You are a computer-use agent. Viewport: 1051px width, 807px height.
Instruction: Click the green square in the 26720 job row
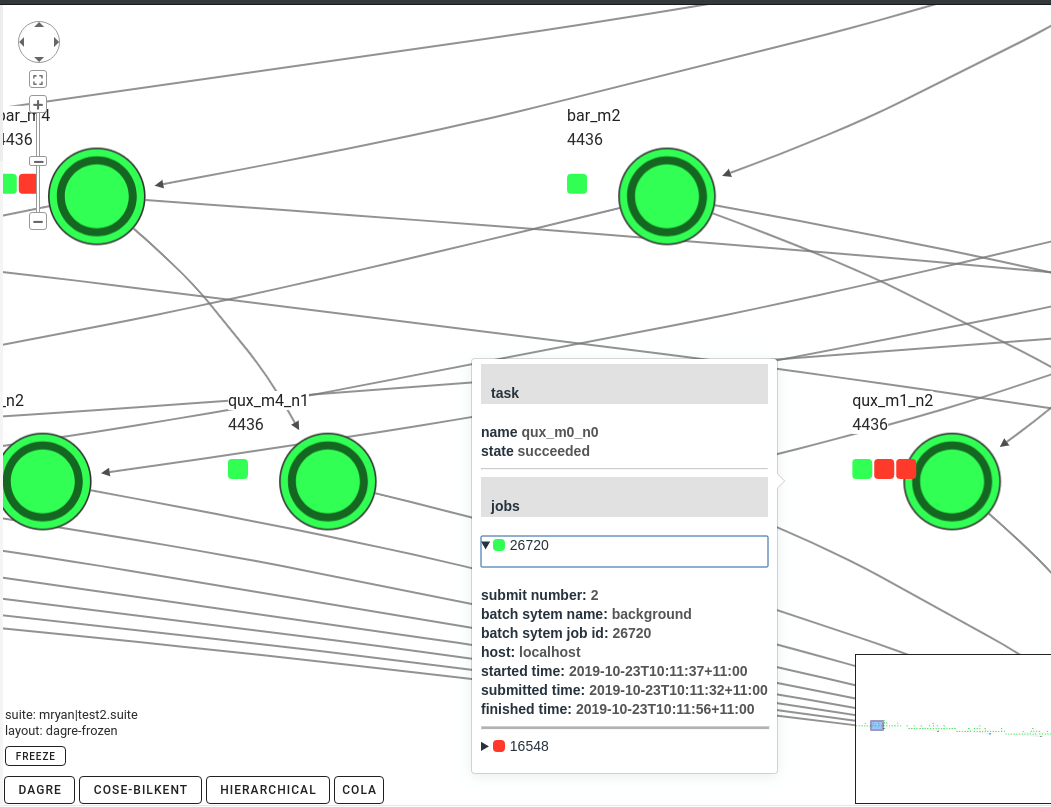click(x=499, y=545)
